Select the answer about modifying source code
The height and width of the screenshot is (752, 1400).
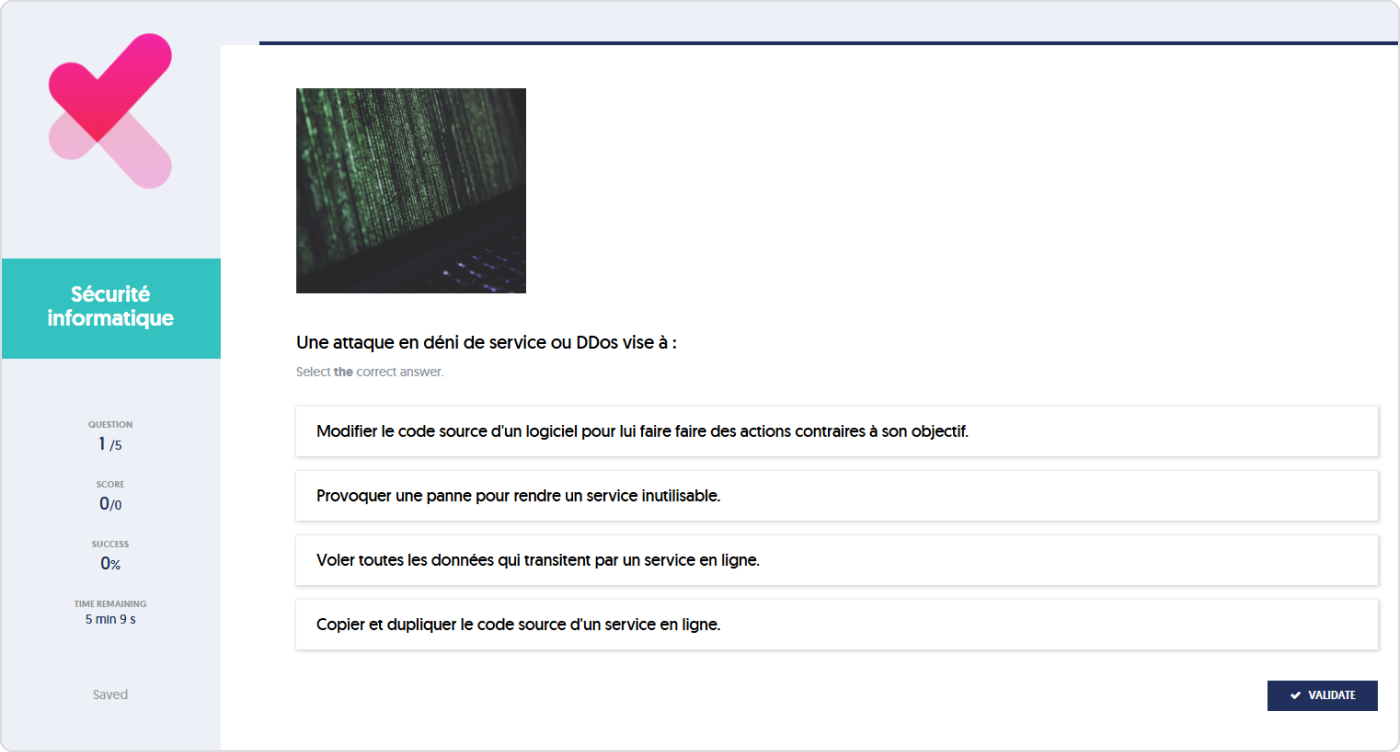tap(837, 431)
